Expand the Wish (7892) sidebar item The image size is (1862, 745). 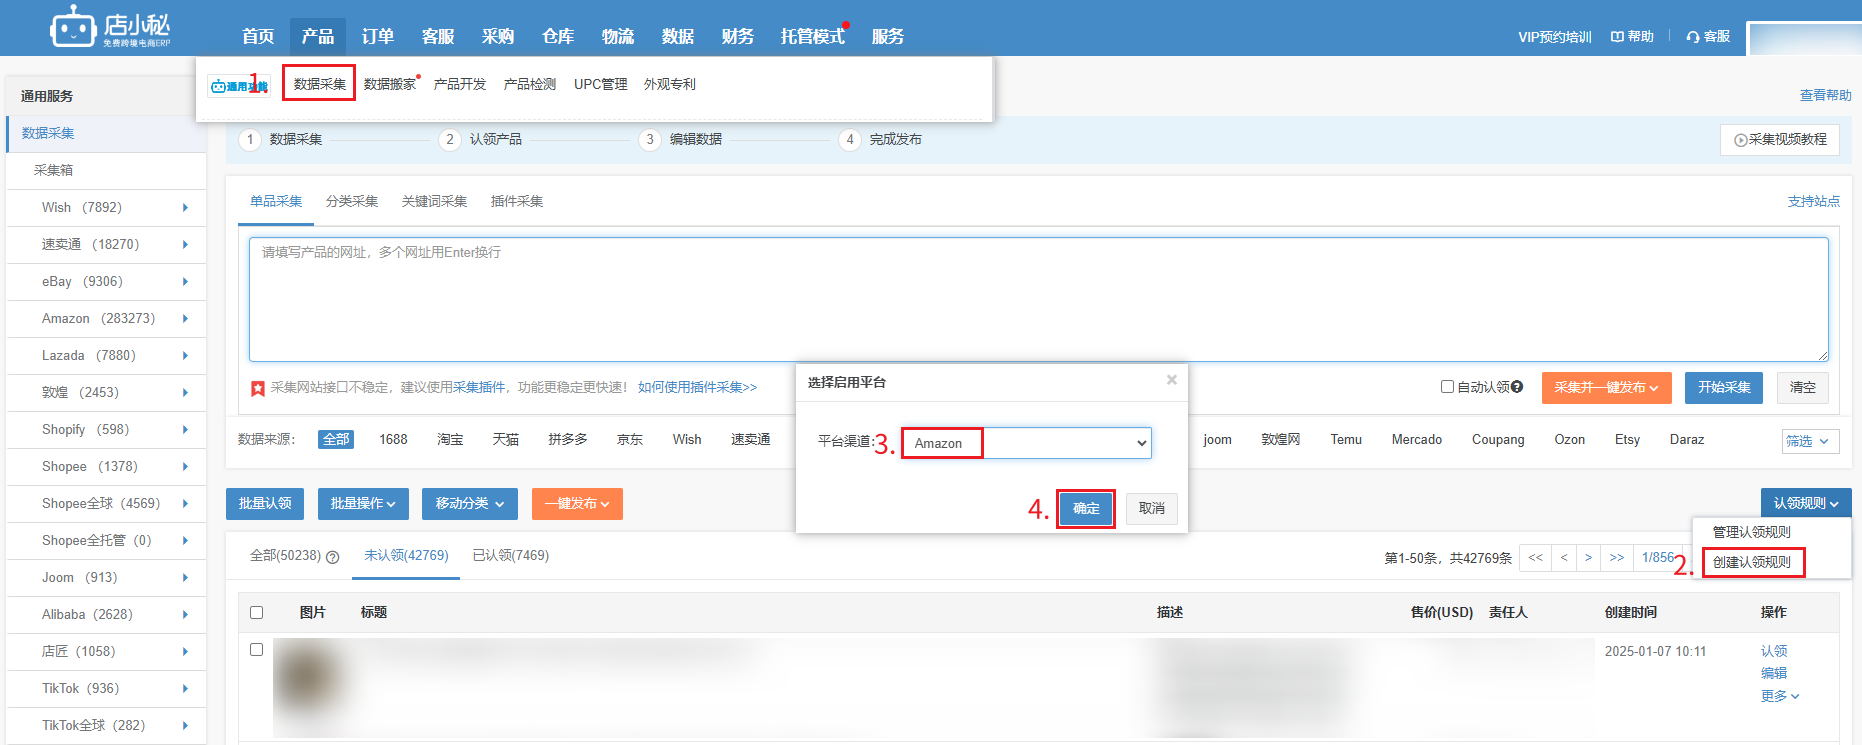(x=185, y=208)
